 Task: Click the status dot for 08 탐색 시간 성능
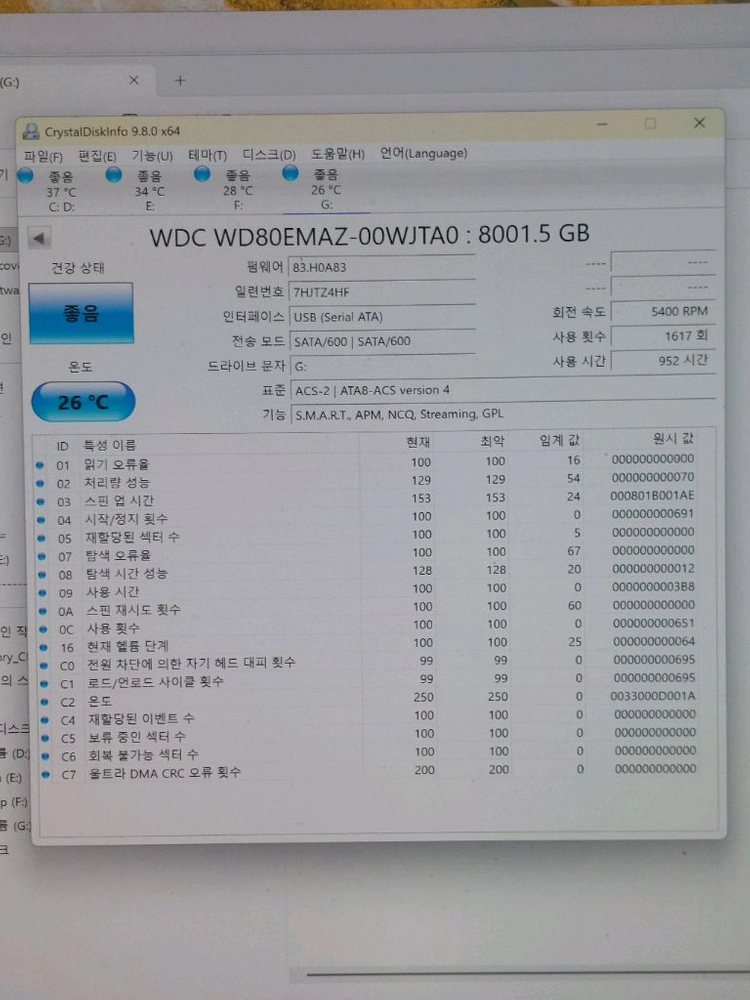point(42,575)
